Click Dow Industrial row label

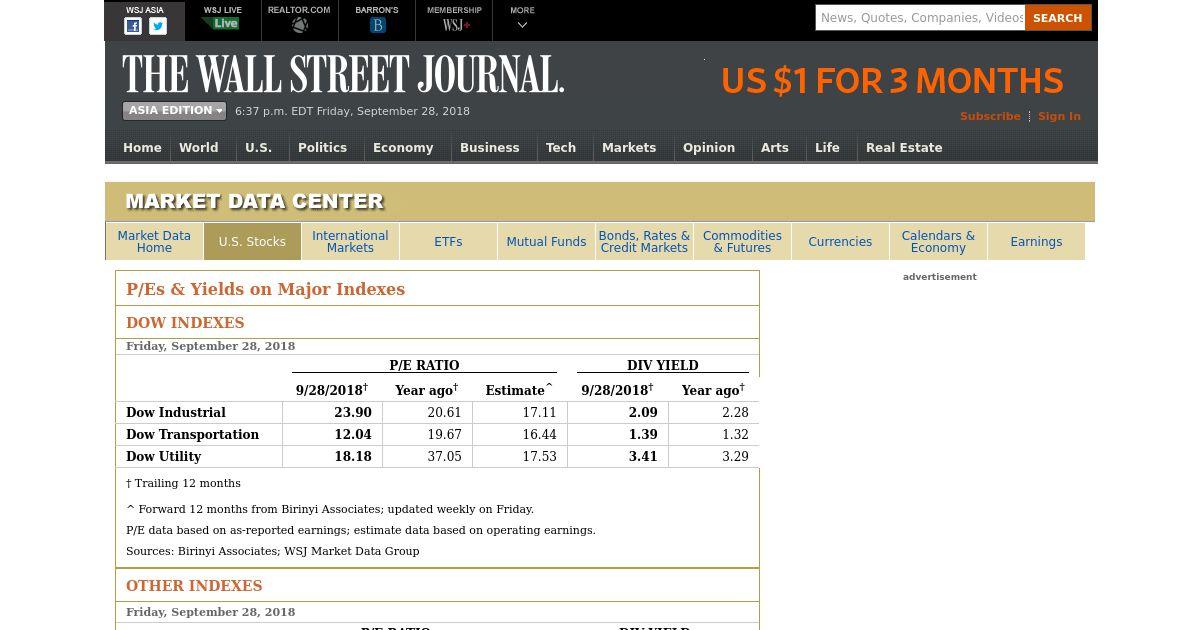(x=176, y=412)
